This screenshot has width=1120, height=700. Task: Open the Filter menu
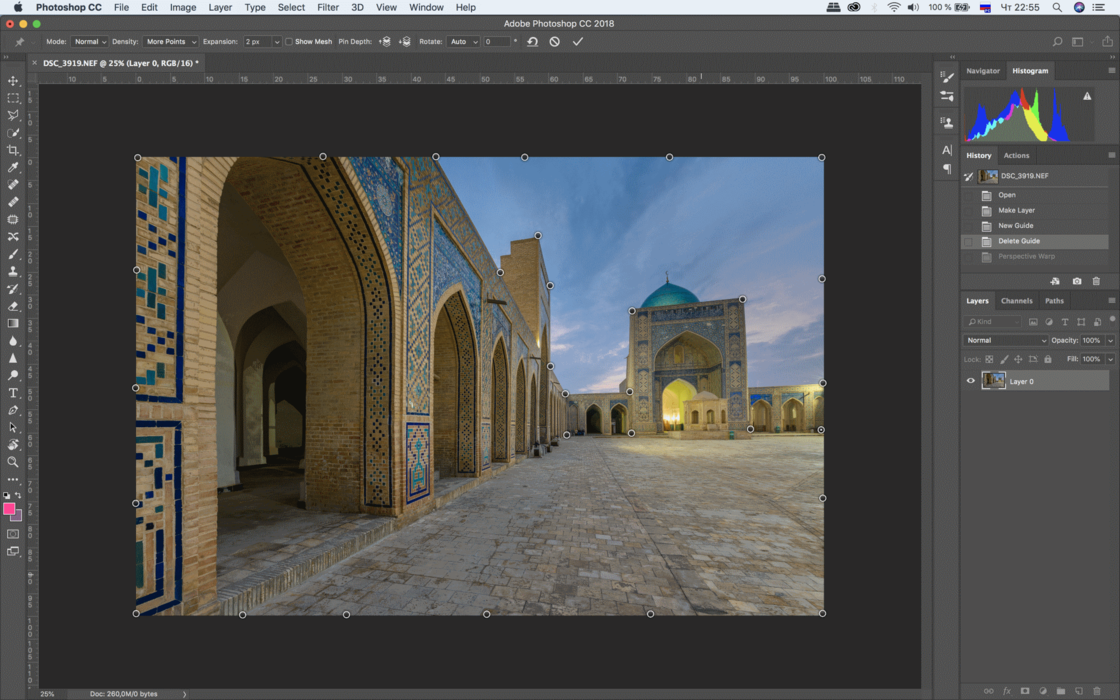[x=327, y=7]
